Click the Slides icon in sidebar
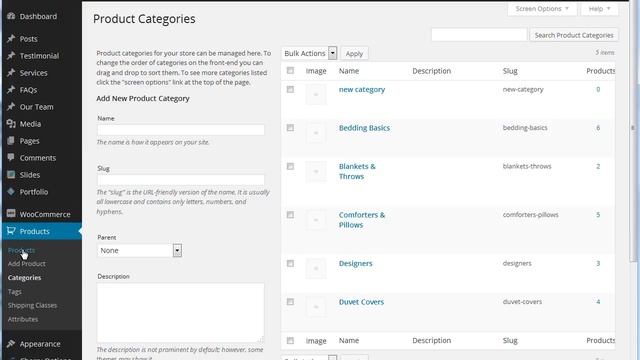The width and height of the screenshot is (640, 360). point(11,175)
